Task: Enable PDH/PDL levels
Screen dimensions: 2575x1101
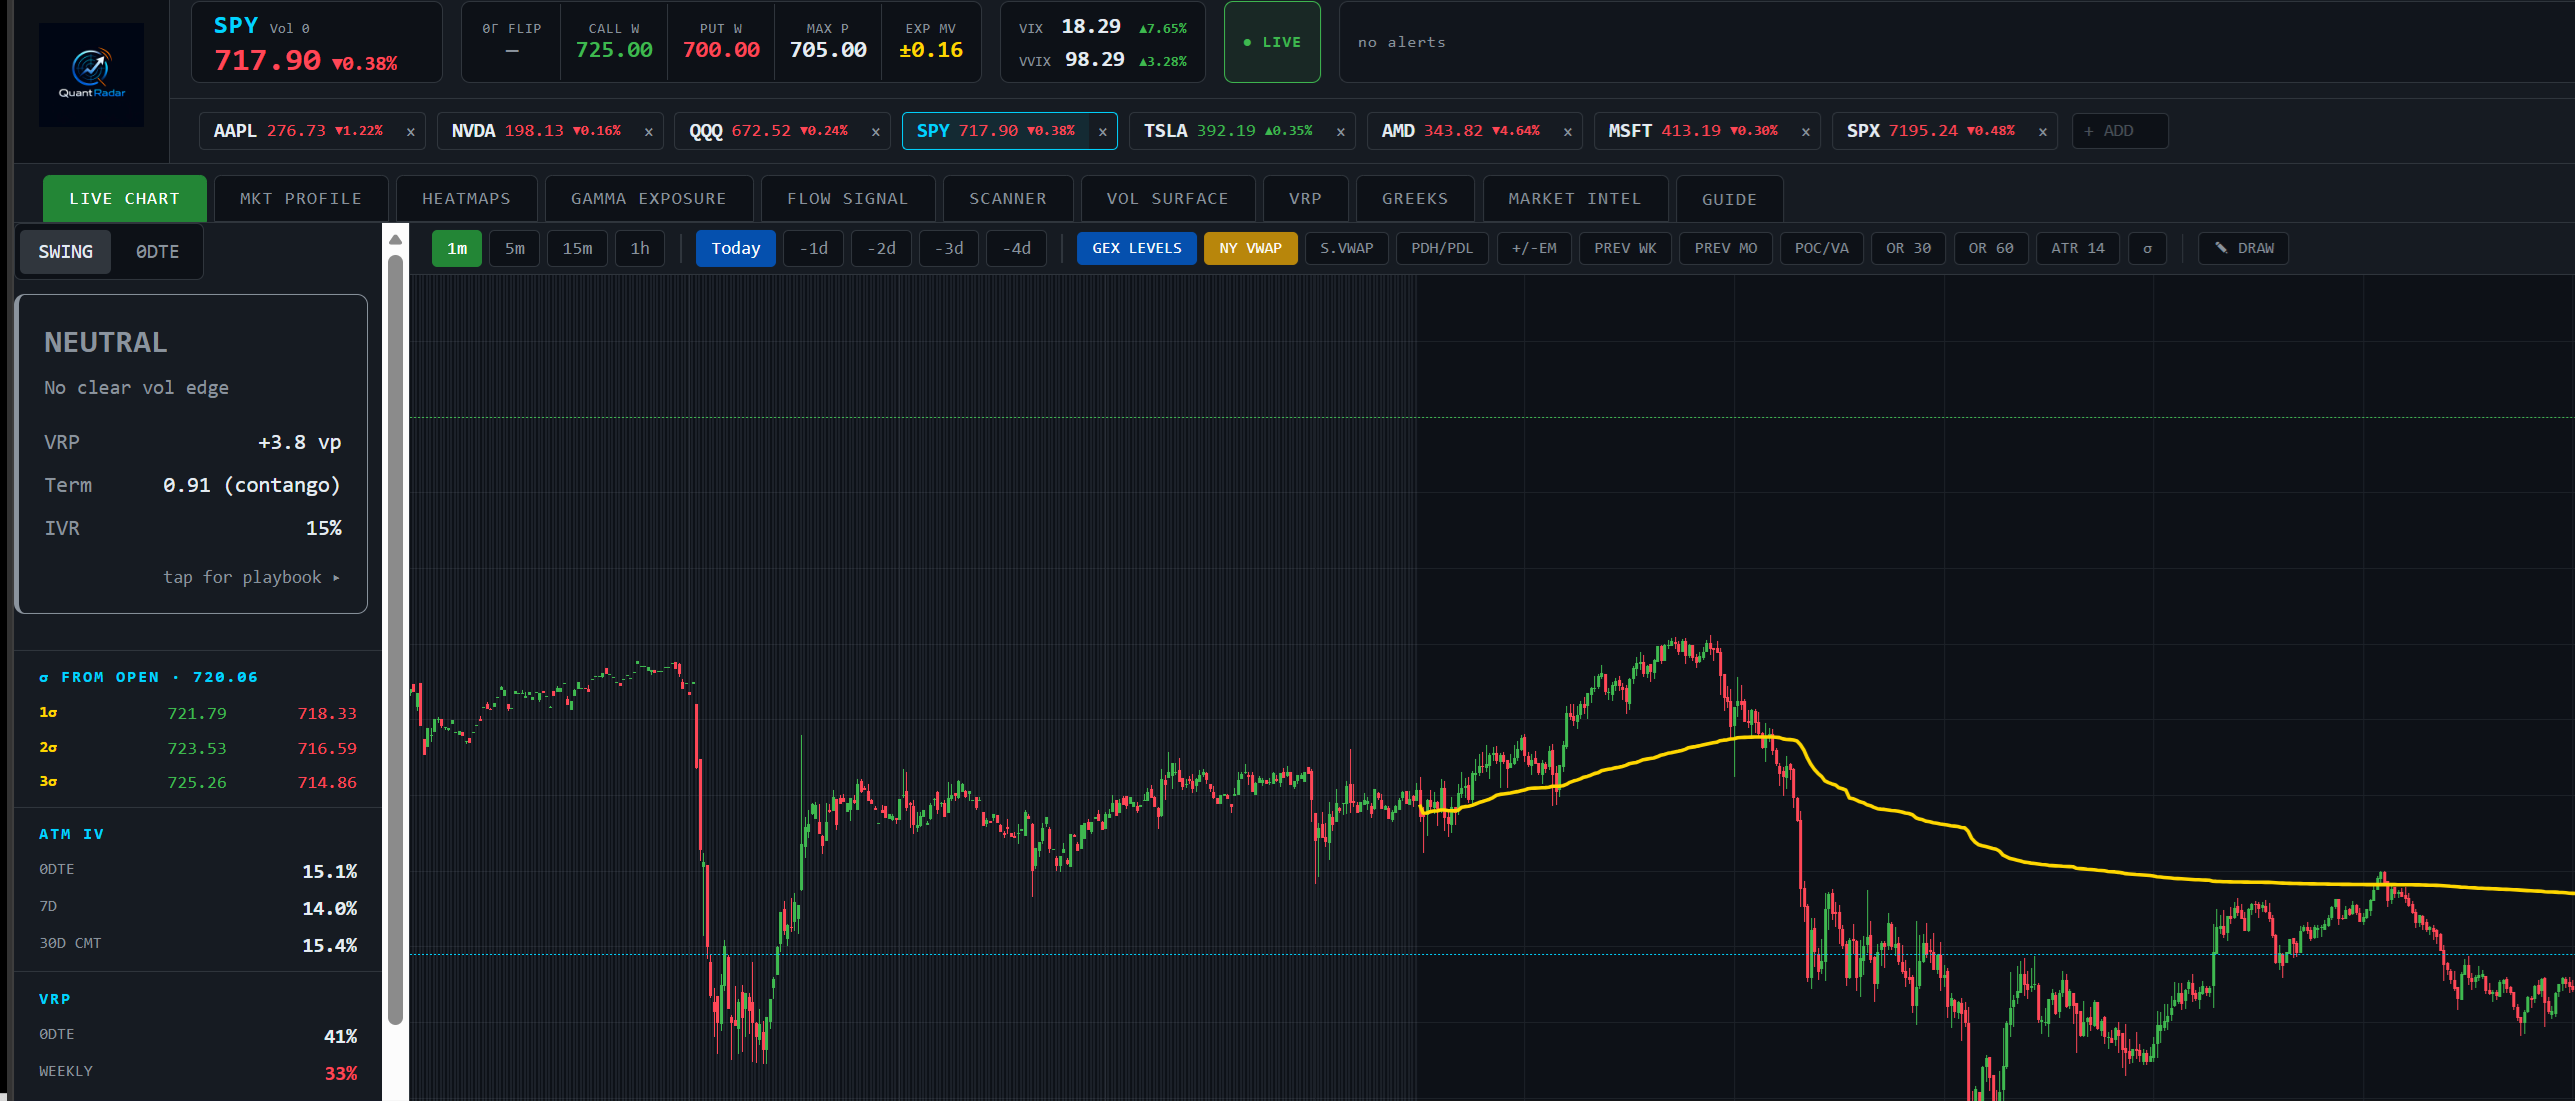Action: [x=1442, y=249]
